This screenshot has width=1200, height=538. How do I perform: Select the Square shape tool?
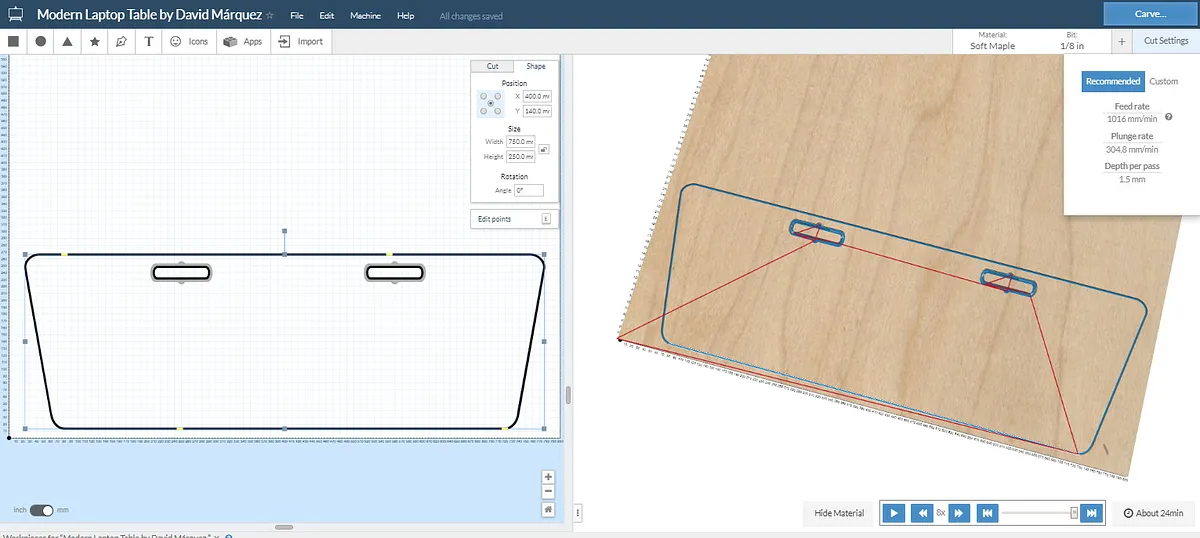pos(14,42)
